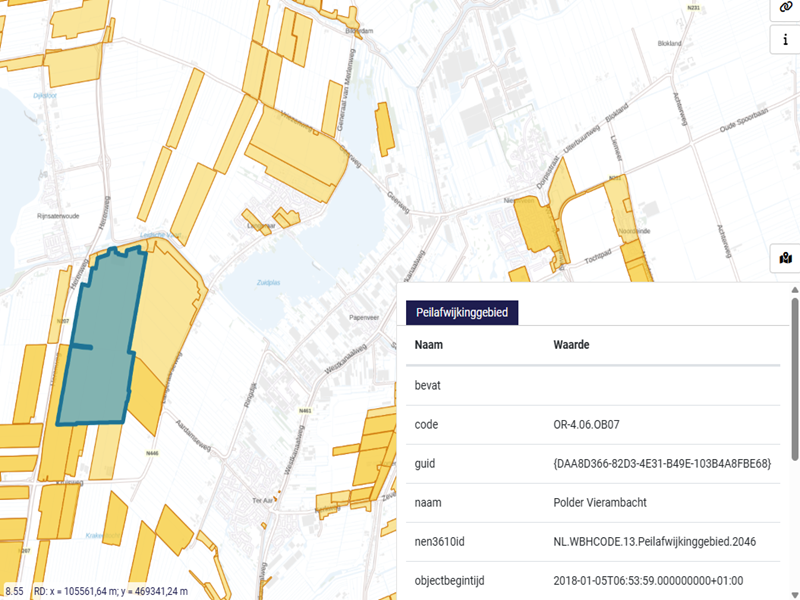Image resolution: width=800 pixels, height=600 pixels.
Task: Select the Peilafwijkinggebied tab
Action: point(462,313)
